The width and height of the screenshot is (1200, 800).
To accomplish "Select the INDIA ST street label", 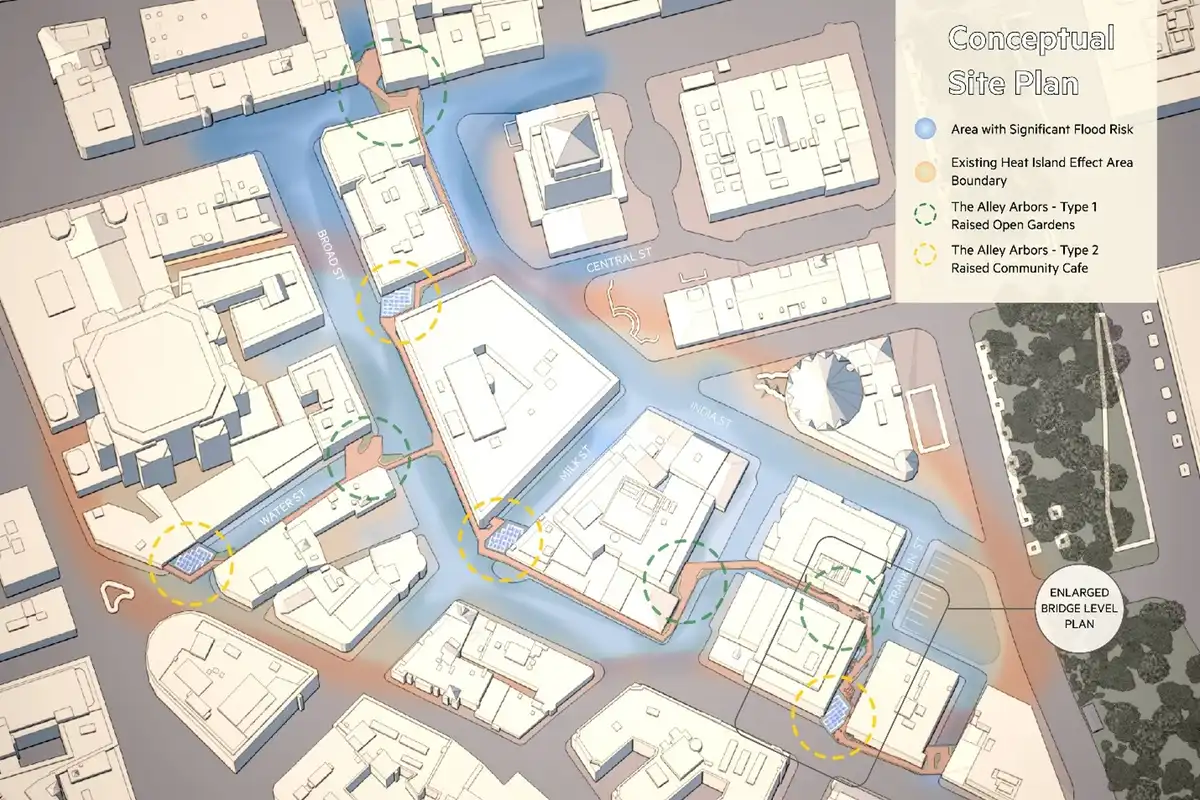I will [x=710, y=416].
